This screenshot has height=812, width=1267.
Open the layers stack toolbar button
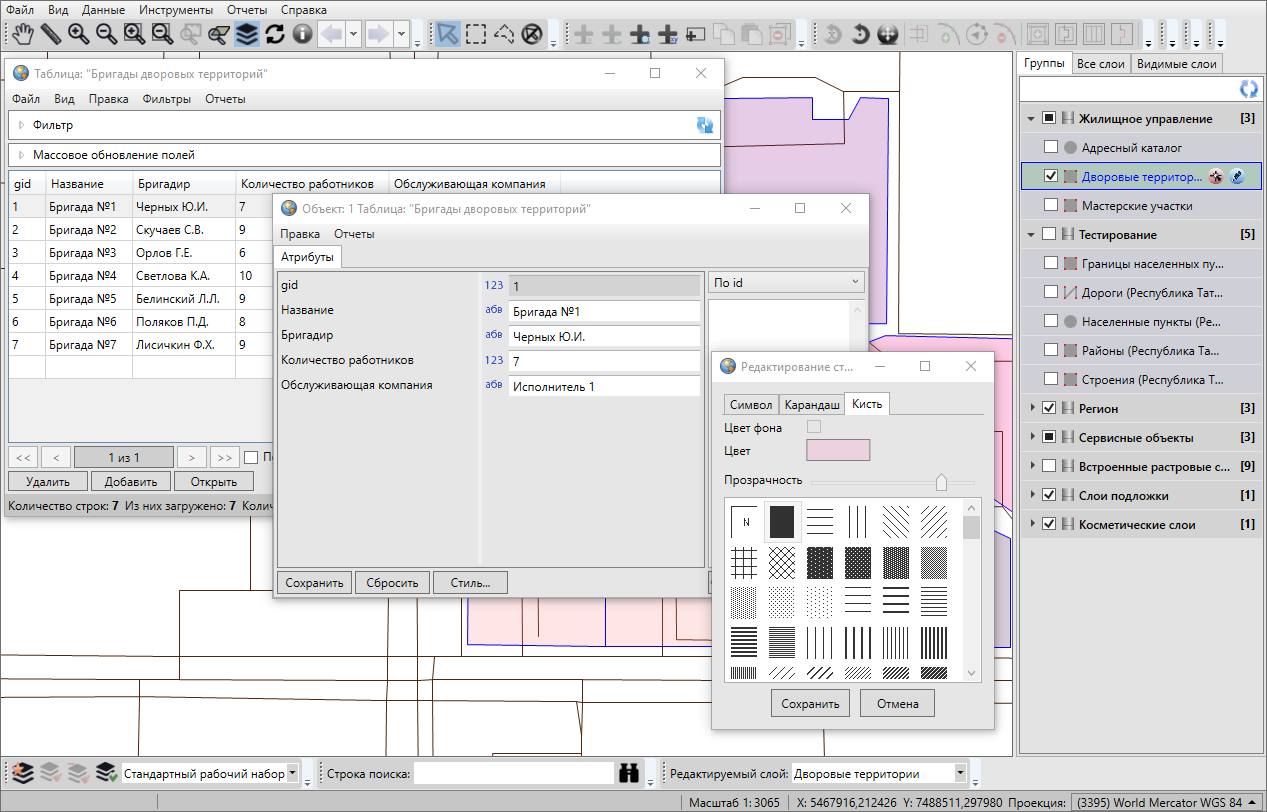coord(246,34)
